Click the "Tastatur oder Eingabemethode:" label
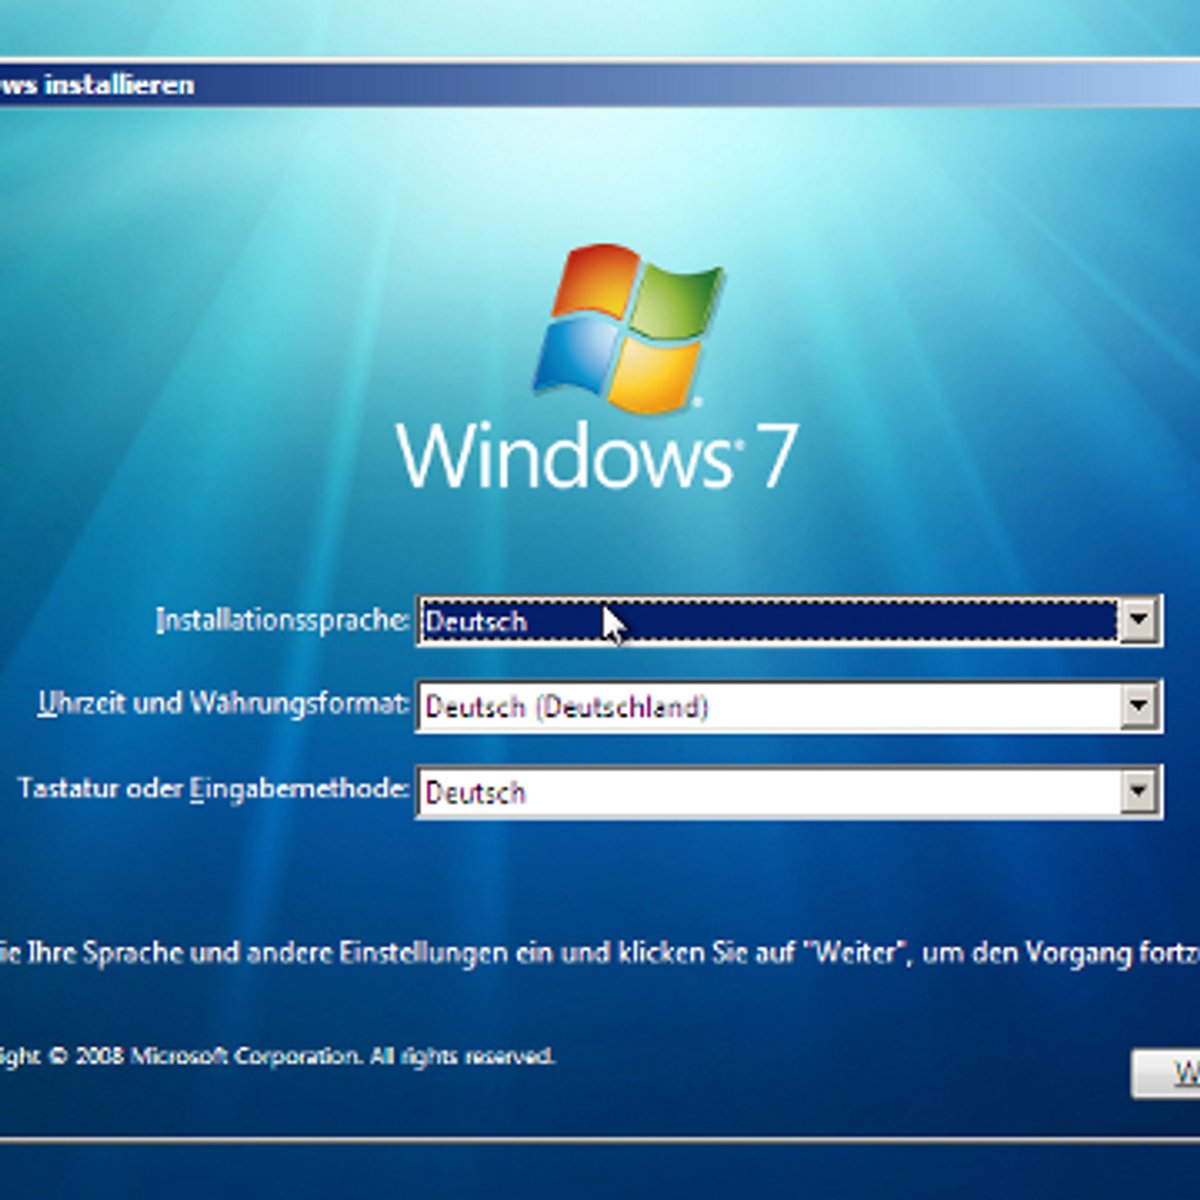 click(x=214, y=789)
